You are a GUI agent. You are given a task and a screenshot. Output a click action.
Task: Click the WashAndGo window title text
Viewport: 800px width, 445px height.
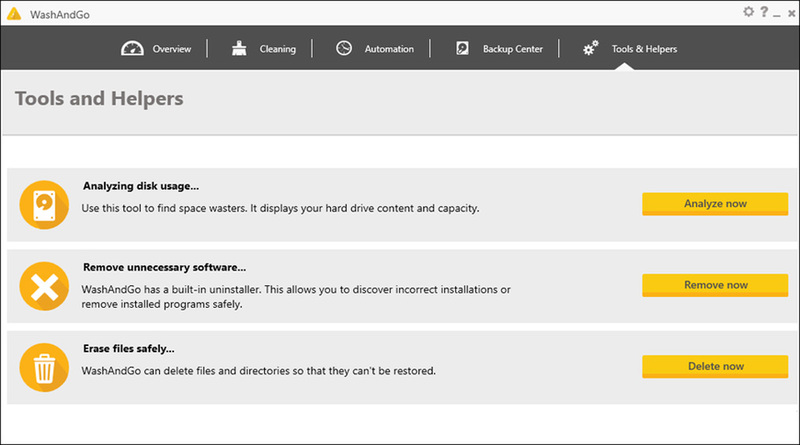[60, 15]
